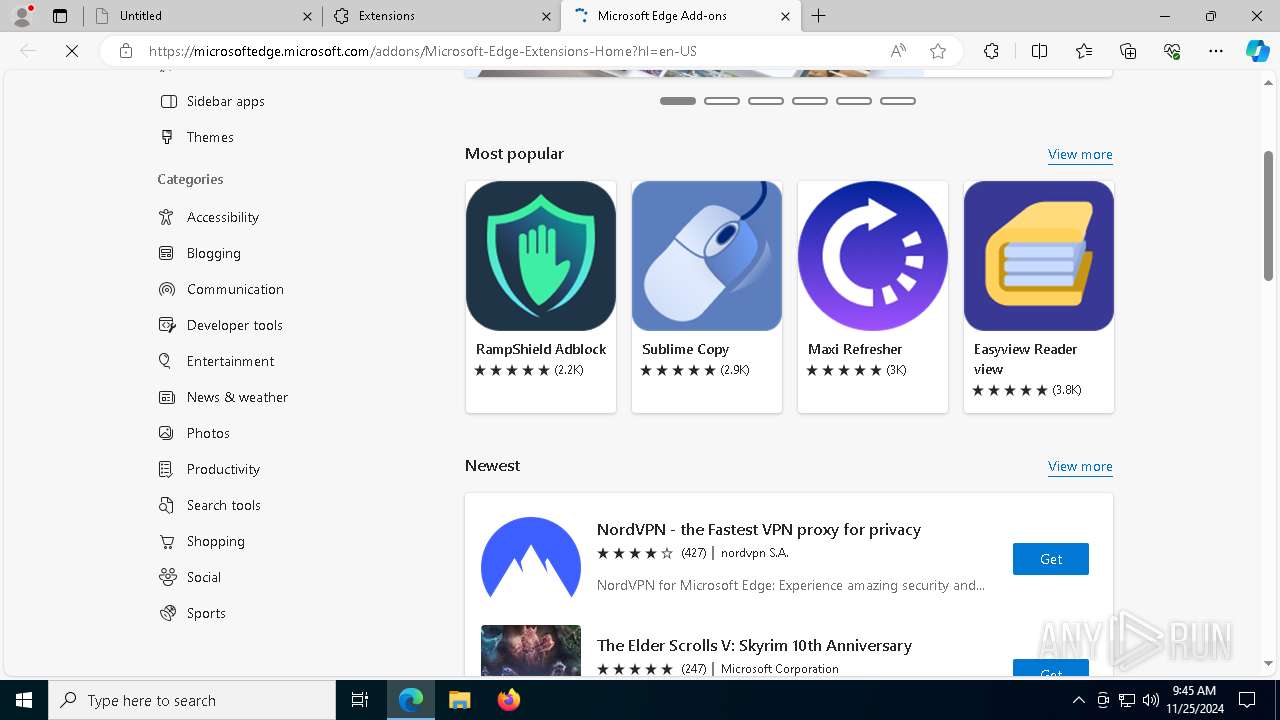Open a new tab with plus button

819,16
